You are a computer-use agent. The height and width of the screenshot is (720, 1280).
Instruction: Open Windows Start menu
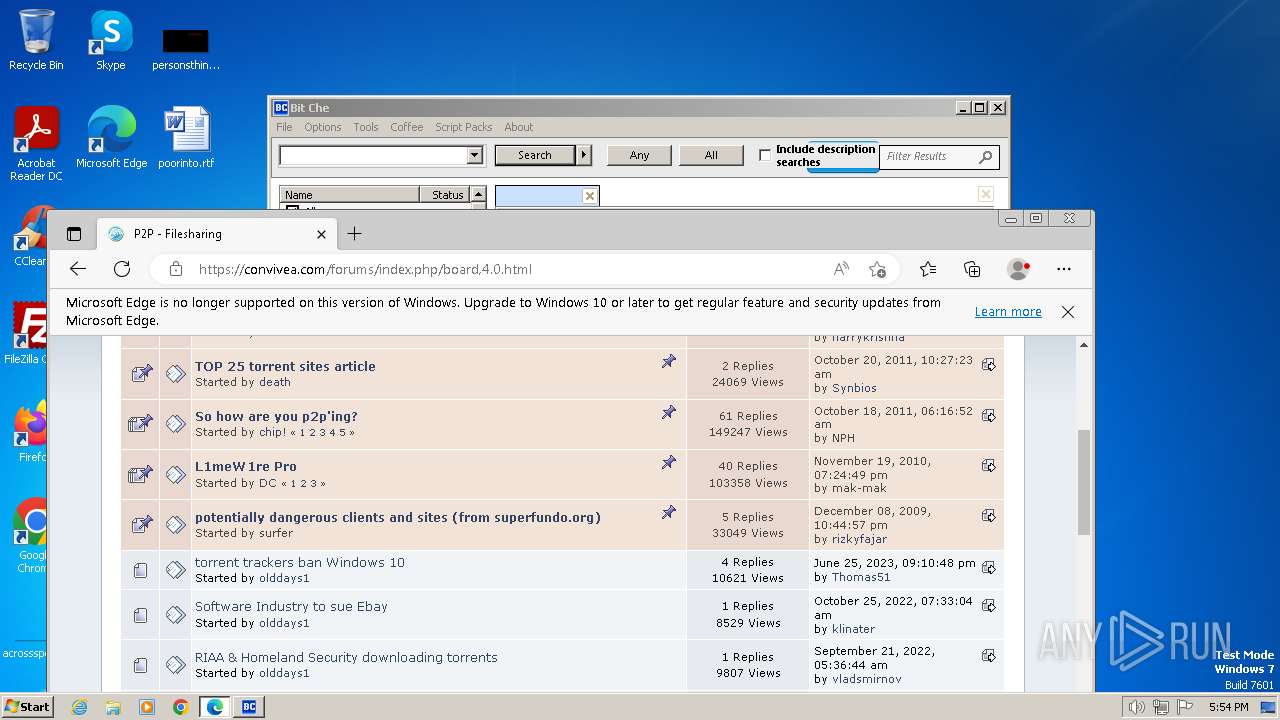[27, 707]
